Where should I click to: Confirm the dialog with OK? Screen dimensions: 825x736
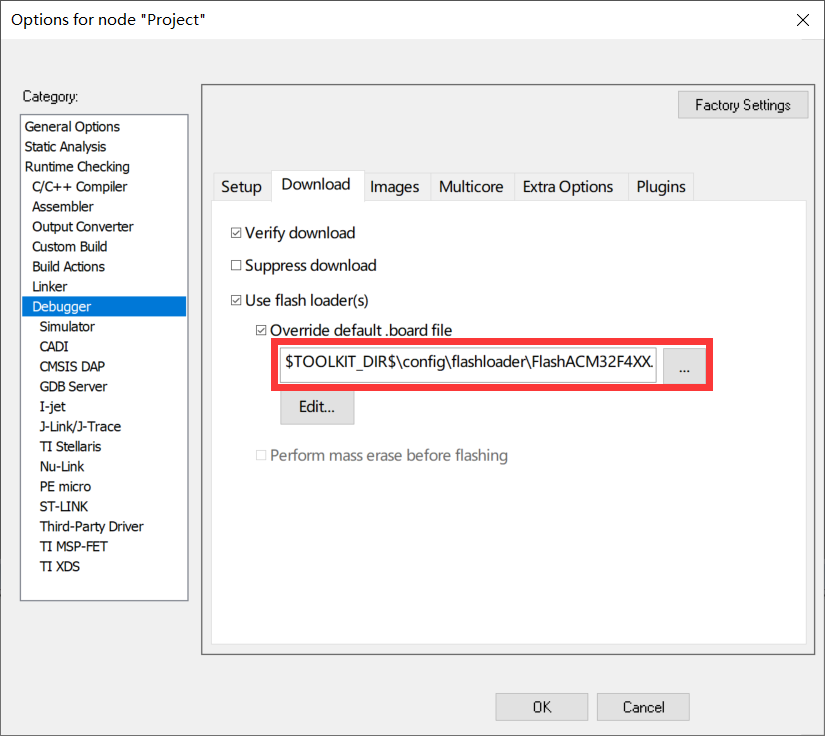541,707
